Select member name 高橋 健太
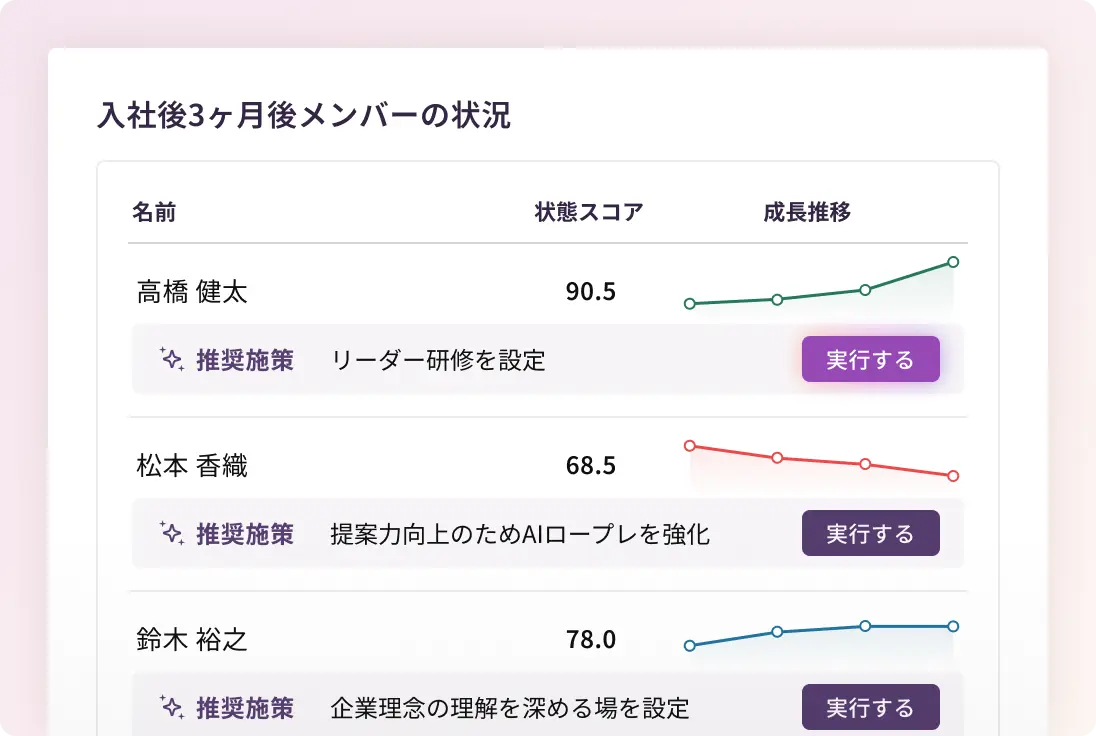 click(192, 292)
